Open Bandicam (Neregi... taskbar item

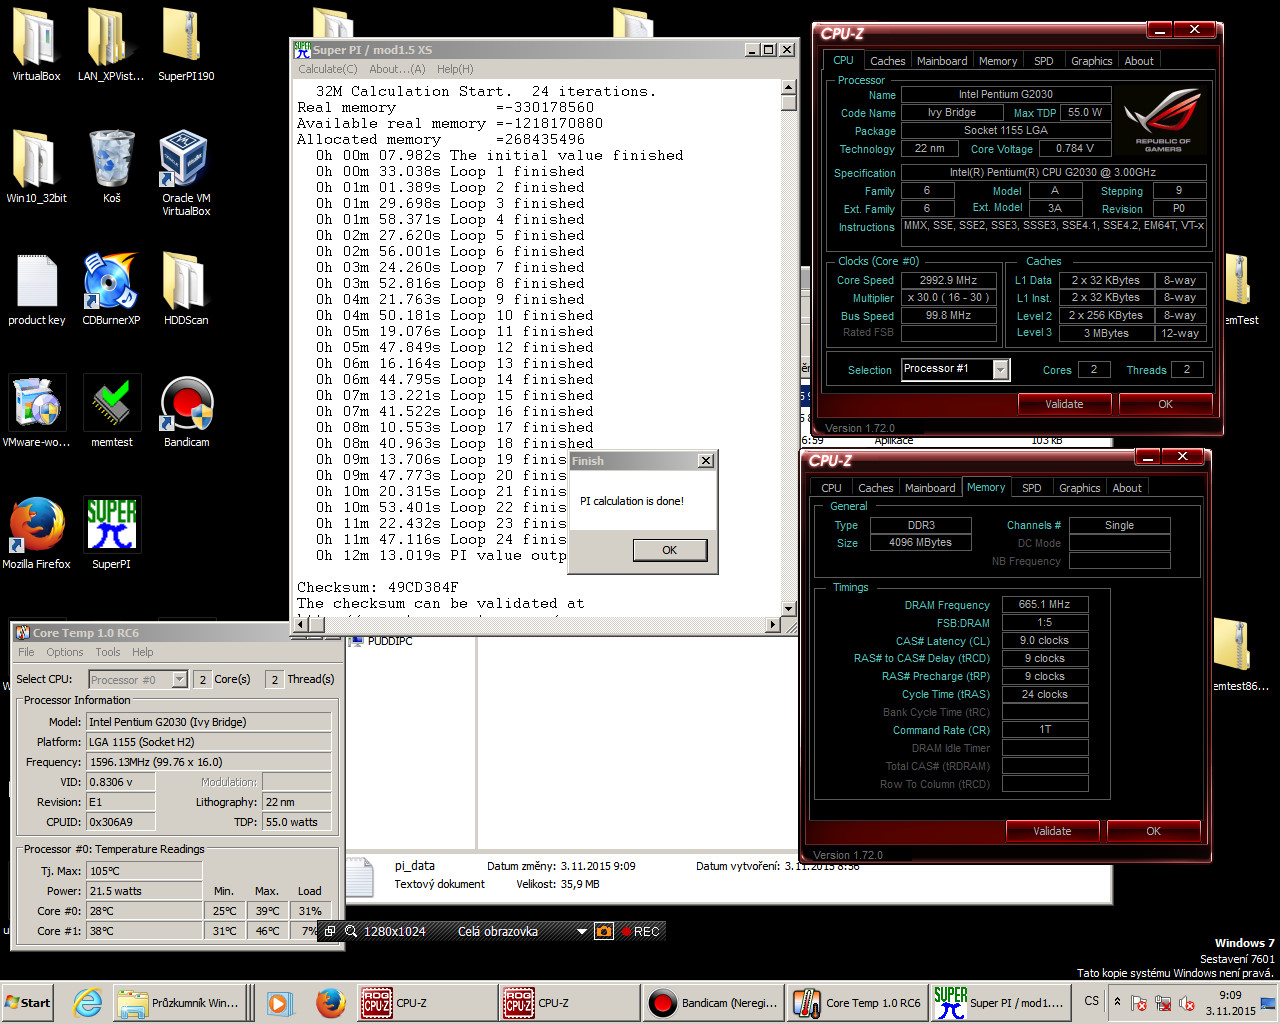click(714, 1003)
